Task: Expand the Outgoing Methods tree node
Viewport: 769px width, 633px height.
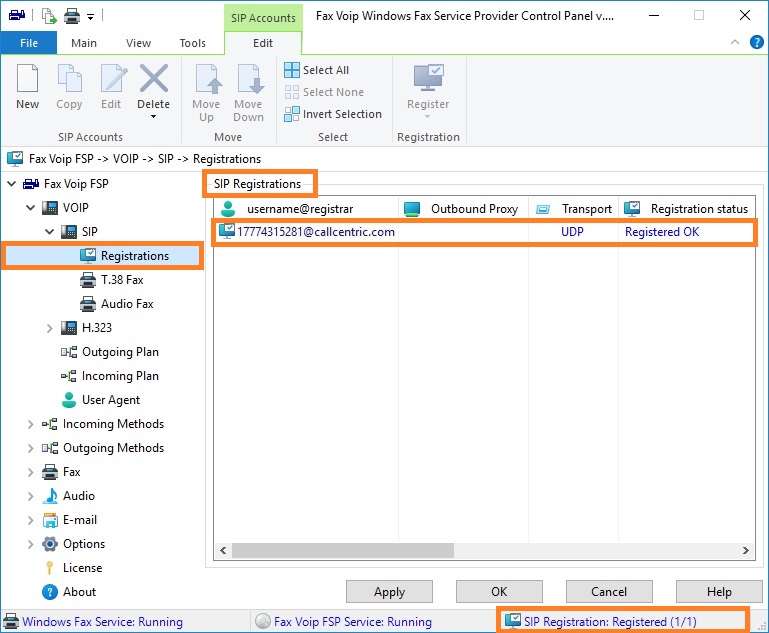Action: click(x=30, y=448)
